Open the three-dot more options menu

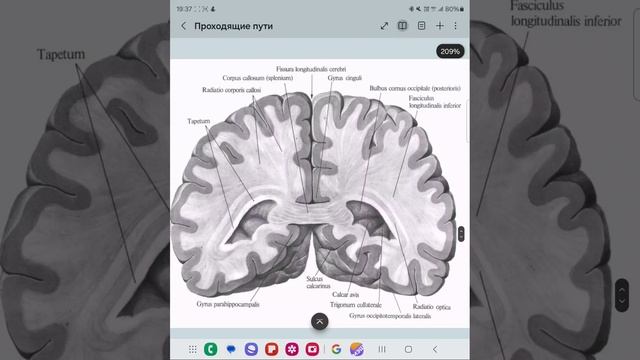[456, 26]
